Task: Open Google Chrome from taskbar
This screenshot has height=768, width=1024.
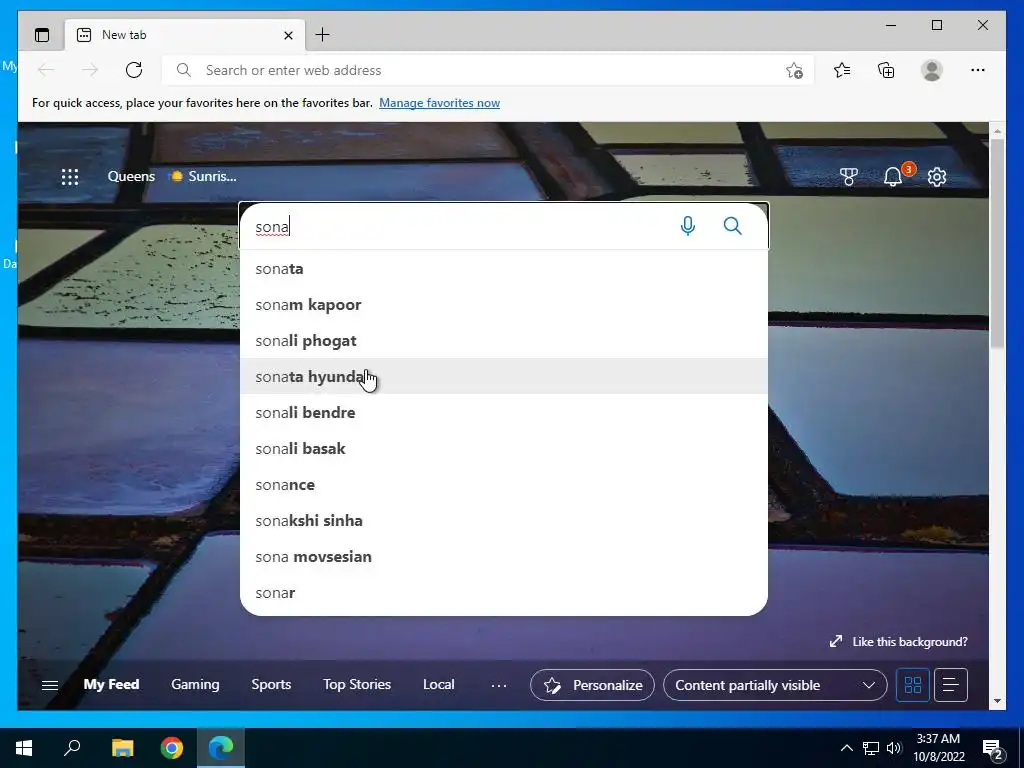Action: pyautogui.click(x=172, y=748)
